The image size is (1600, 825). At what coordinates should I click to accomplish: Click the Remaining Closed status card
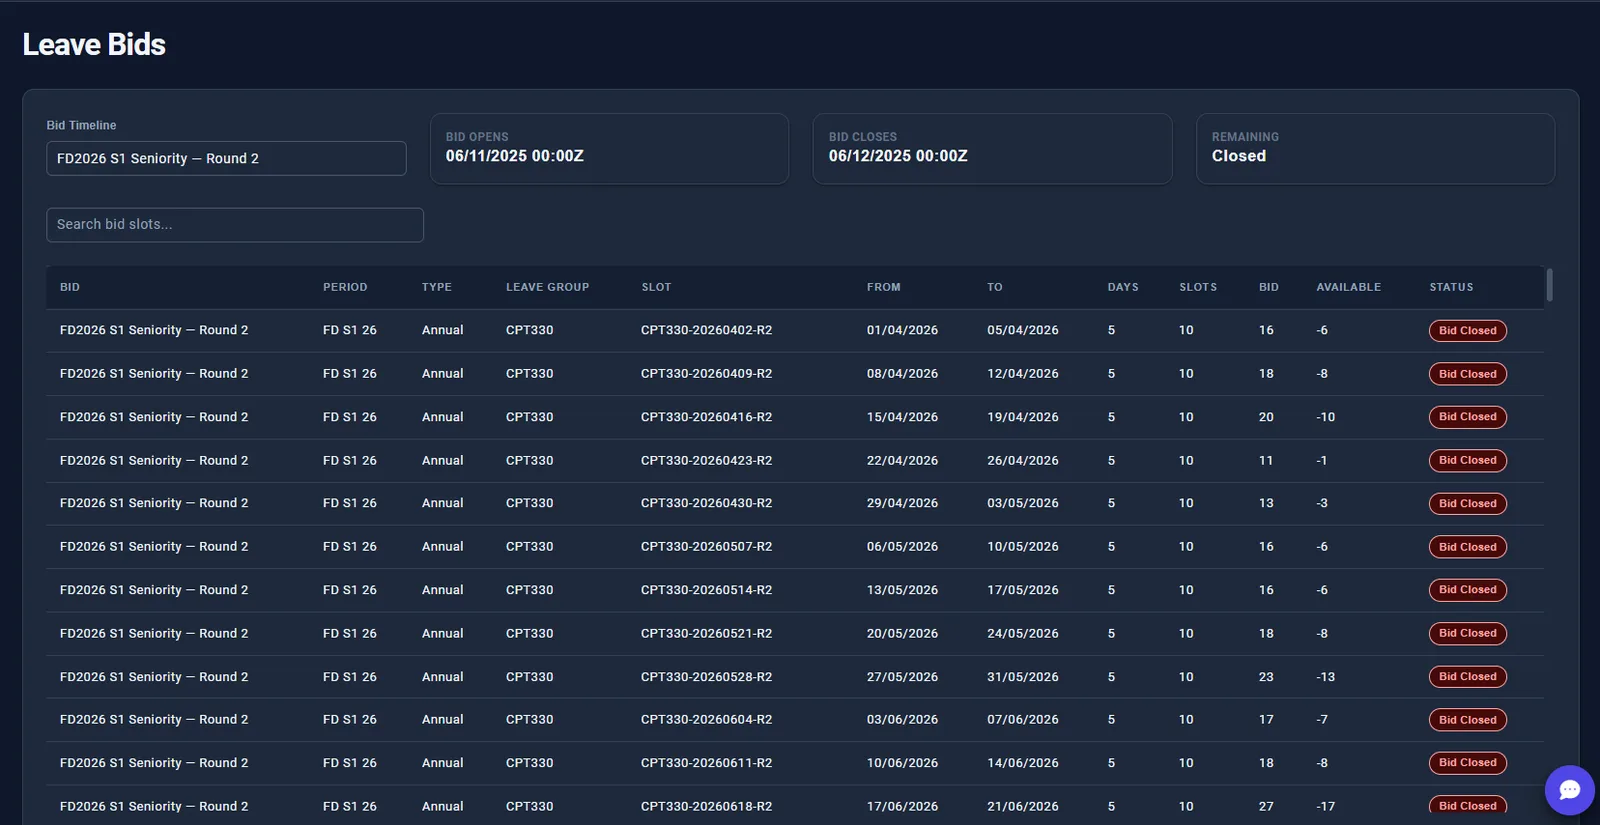[x=1375, y=149]
